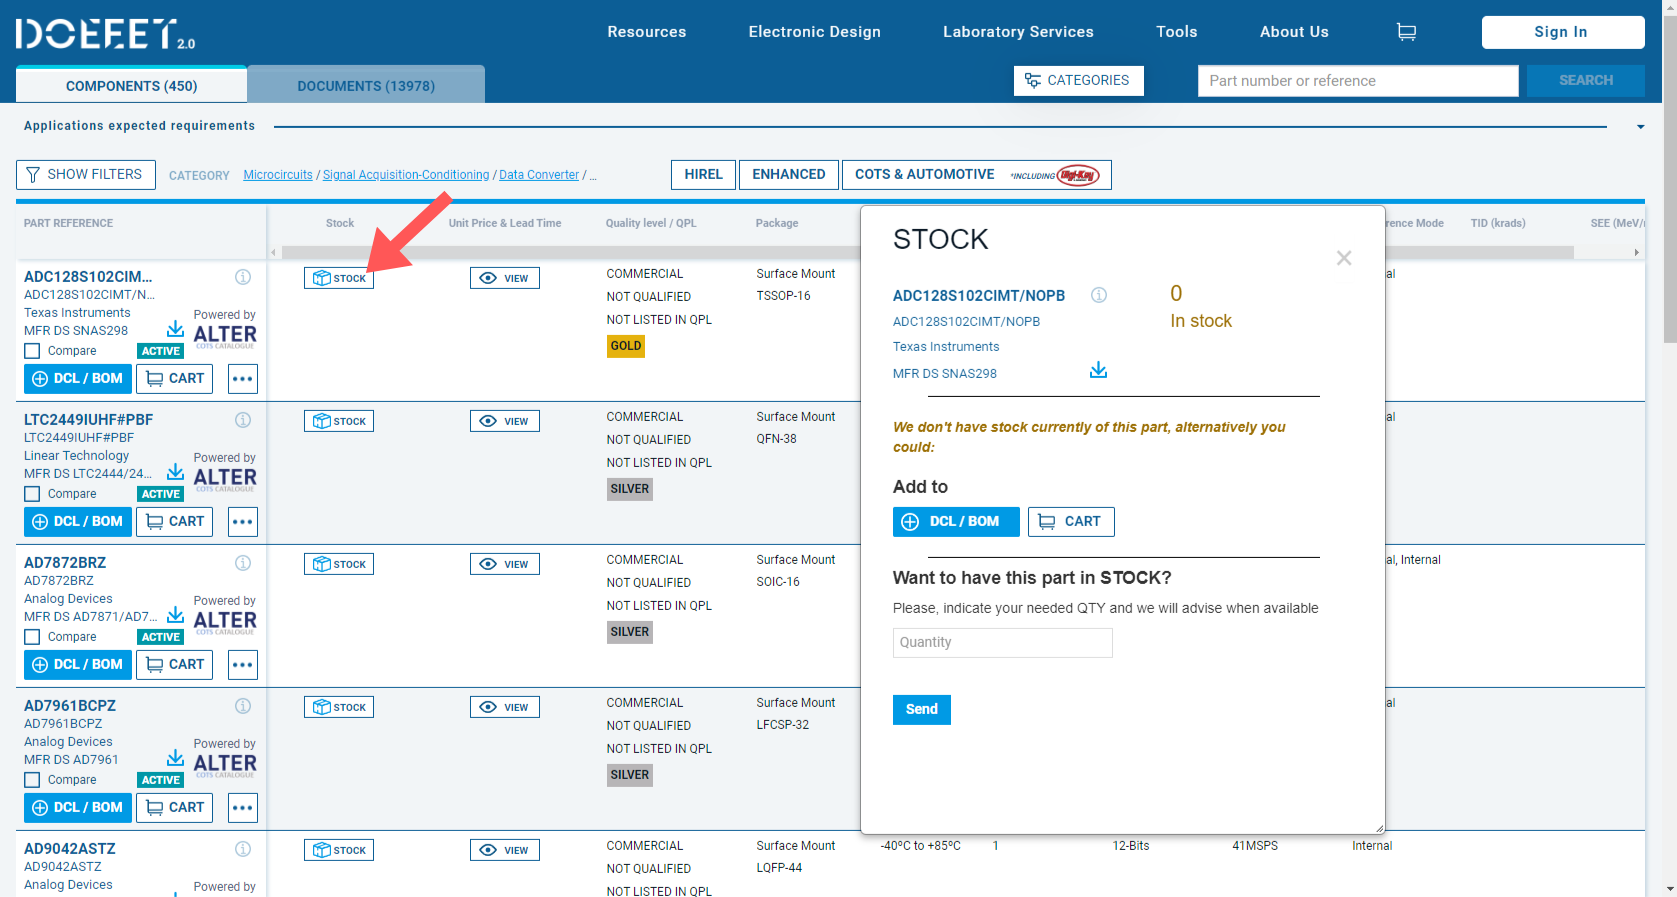
Task: Click the SEARCH button
Action: tap(1586, 81)
